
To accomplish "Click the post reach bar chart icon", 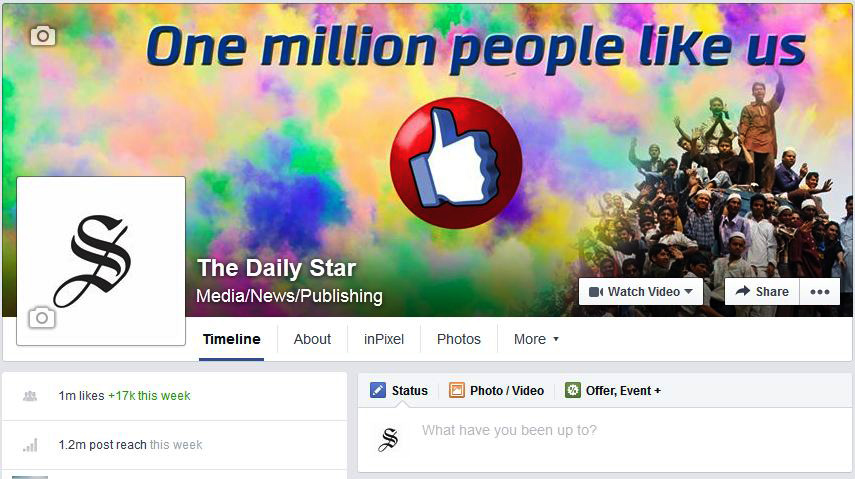I will click(31, 445).
